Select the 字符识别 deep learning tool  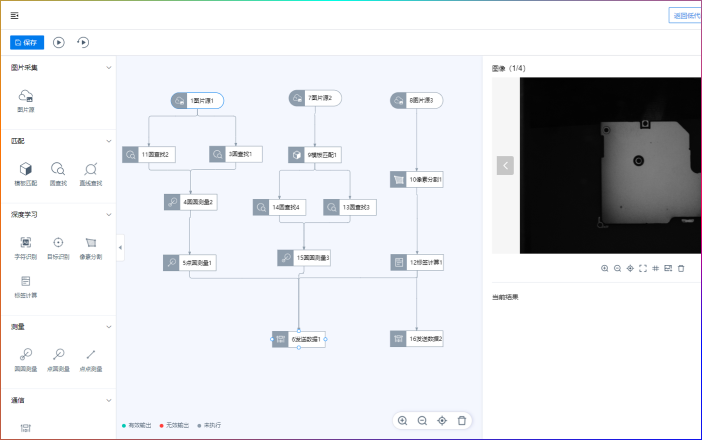26,245
